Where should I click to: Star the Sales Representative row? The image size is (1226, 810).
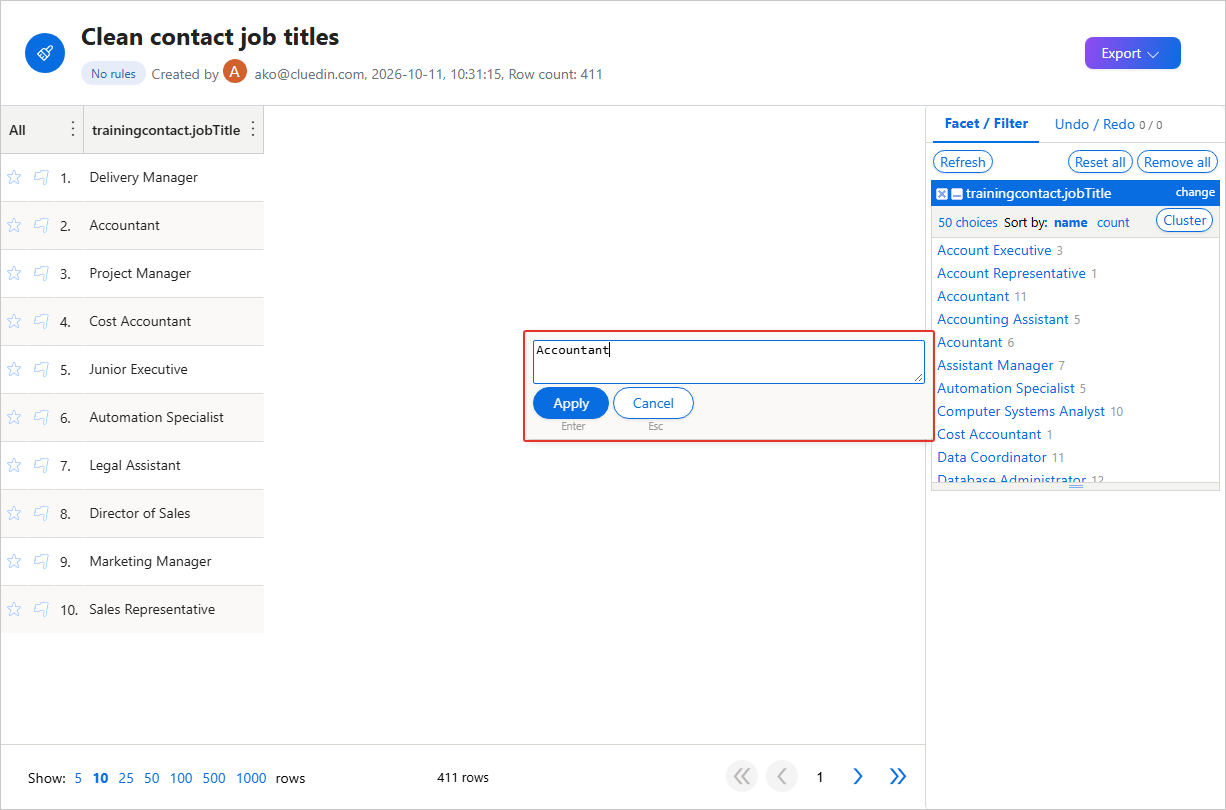[x=14, y=609]
